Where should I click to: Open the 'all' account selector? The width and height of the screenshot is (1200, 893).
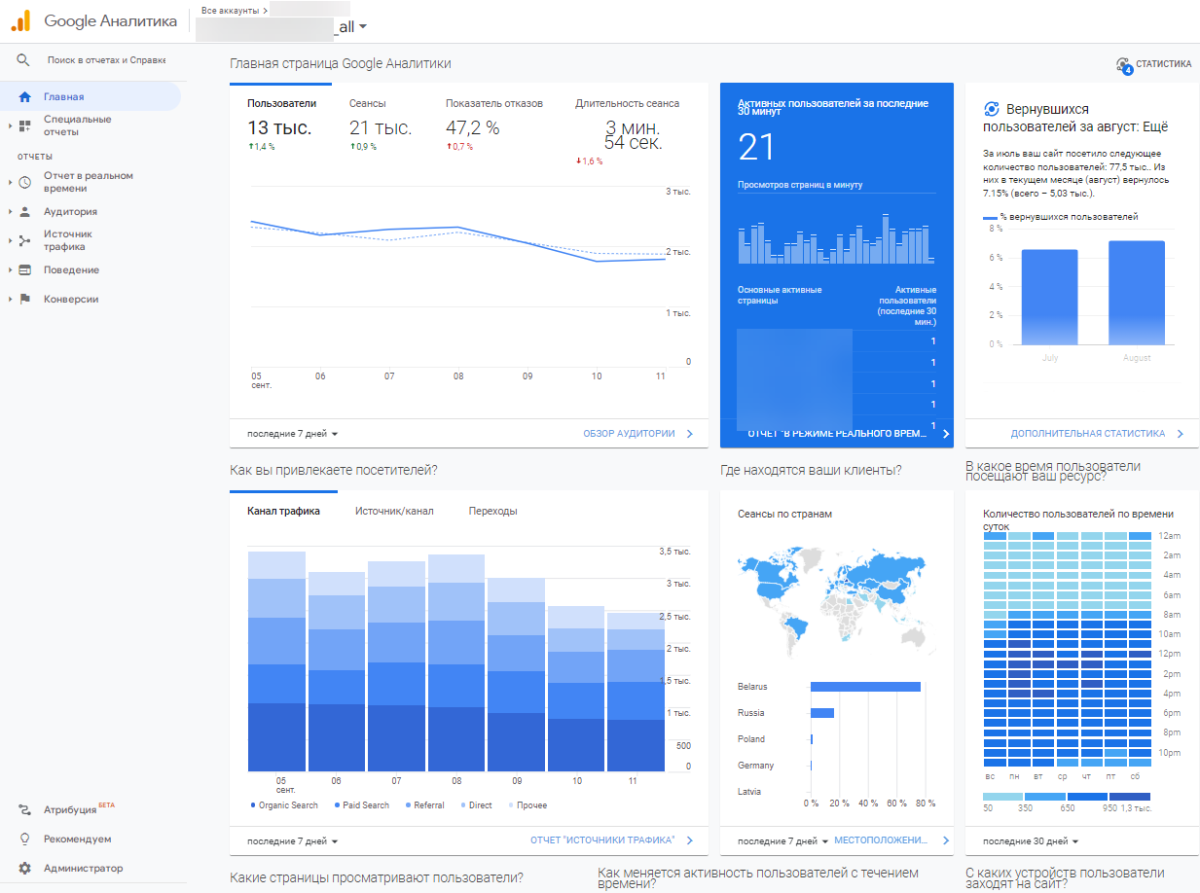tap(344, 28)
